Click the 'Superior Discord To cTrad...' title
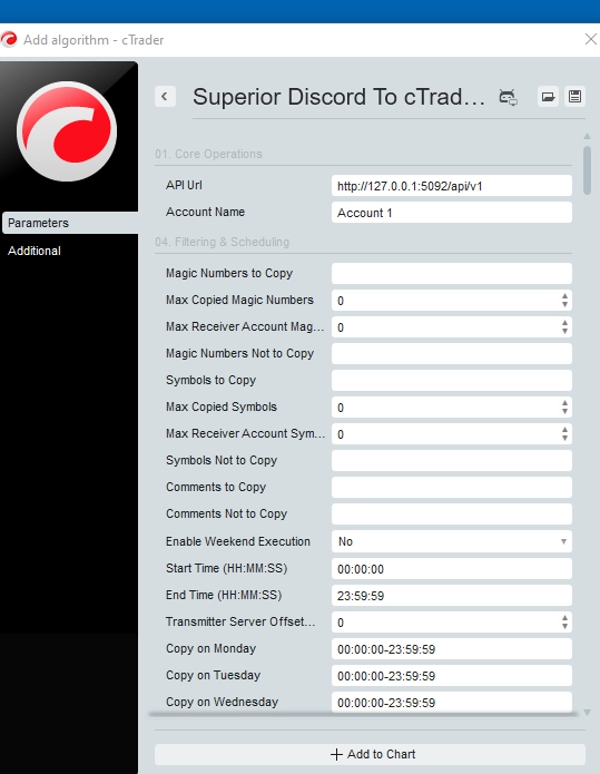The width and height of the screenshot is (600, 774). [x=338, y=97]
